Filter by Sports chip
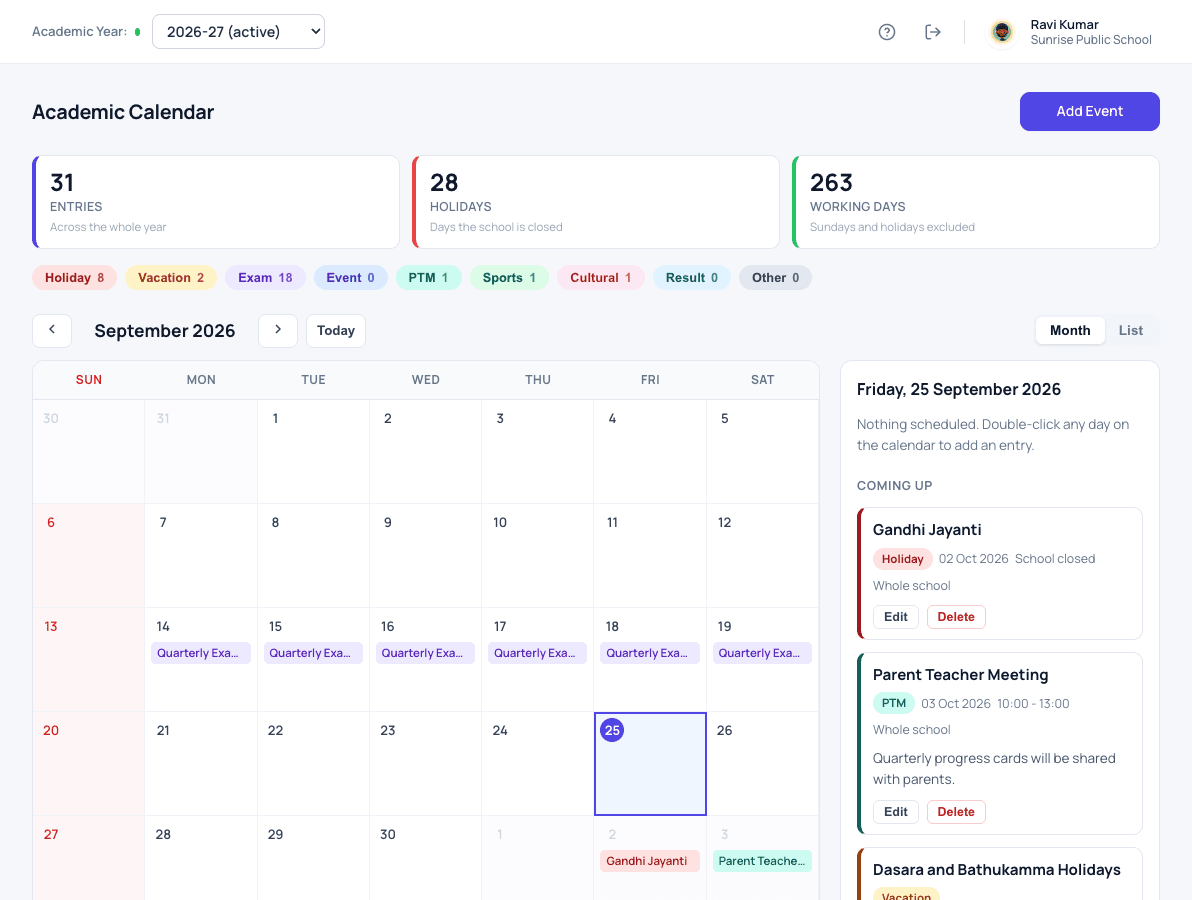The image size is (1192, 900). click(x=509, y=277)
